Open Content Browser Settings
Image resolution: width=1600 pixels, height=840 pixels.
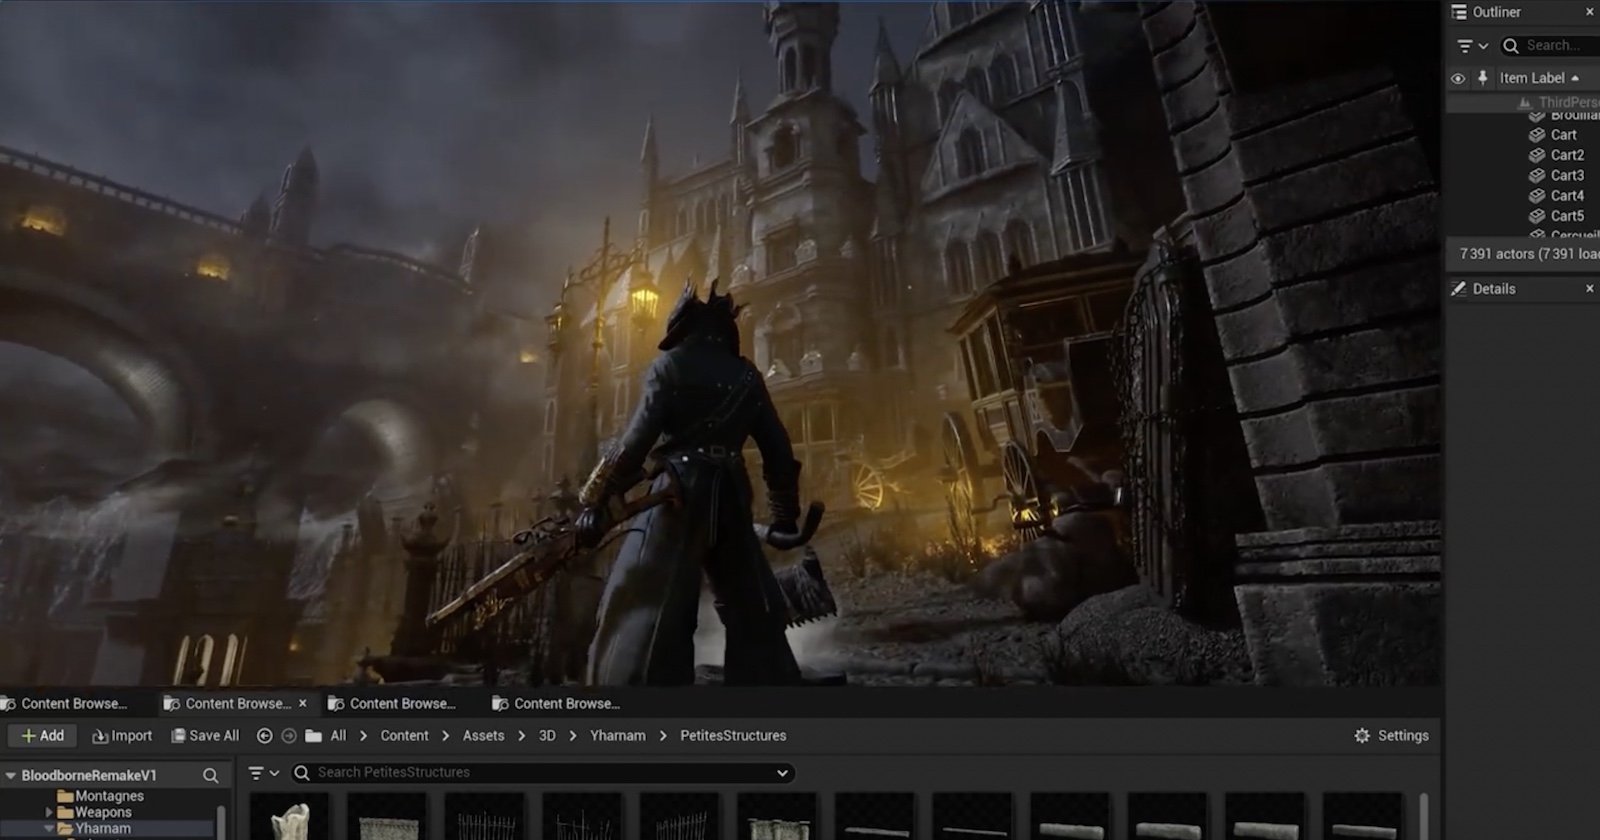(x=1391, y=736)
